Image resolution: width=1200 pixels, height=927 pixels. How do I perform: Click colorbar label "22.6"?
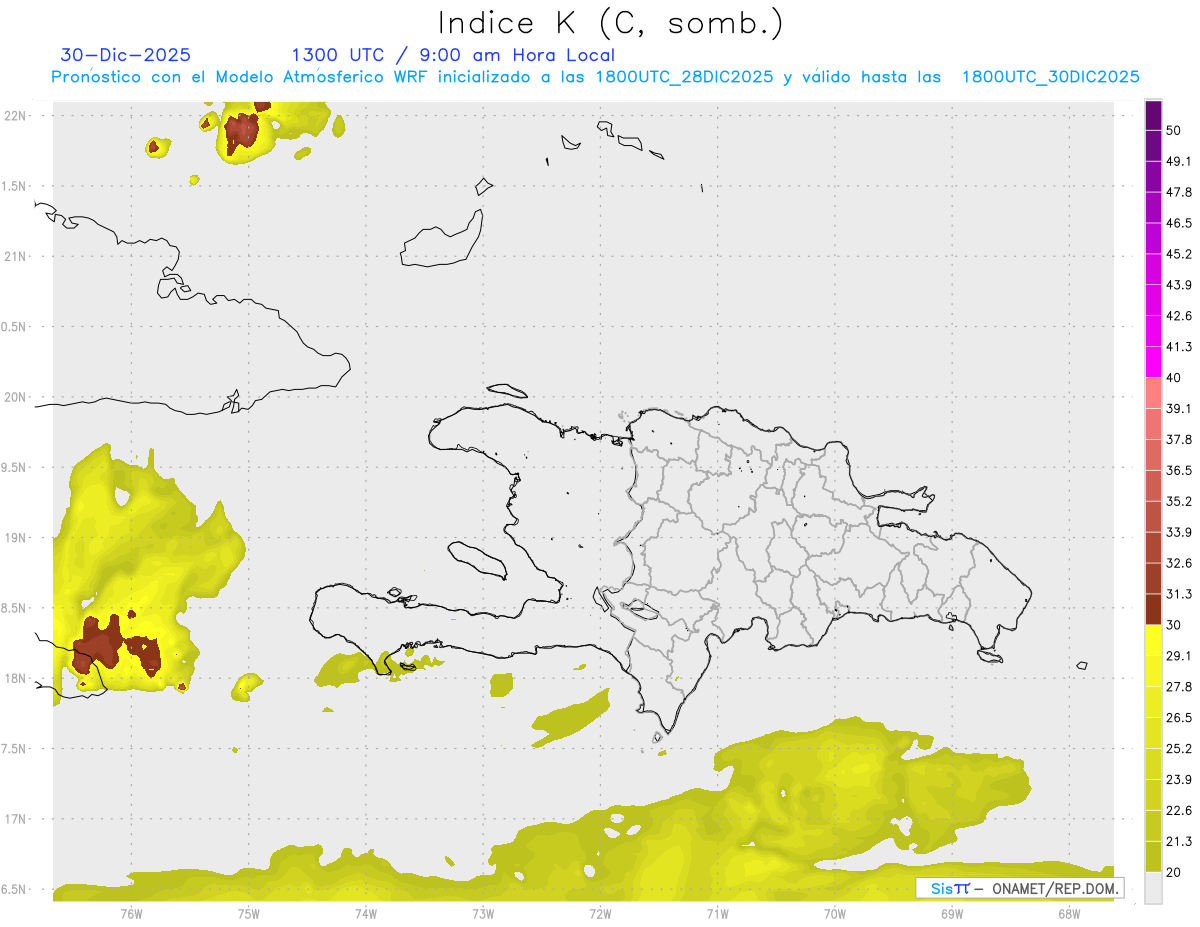coord(1179,811)
